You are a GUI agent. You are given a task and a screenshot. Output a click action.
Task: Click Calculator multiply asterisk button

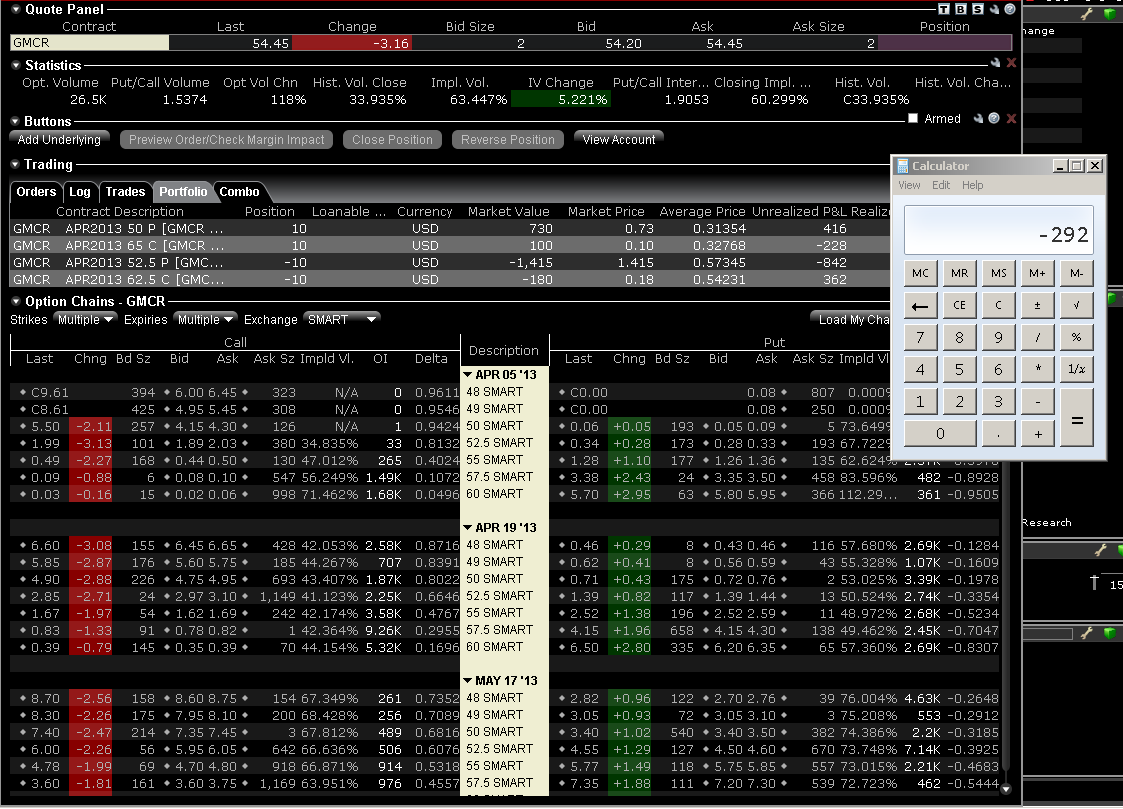(1037, 369)
